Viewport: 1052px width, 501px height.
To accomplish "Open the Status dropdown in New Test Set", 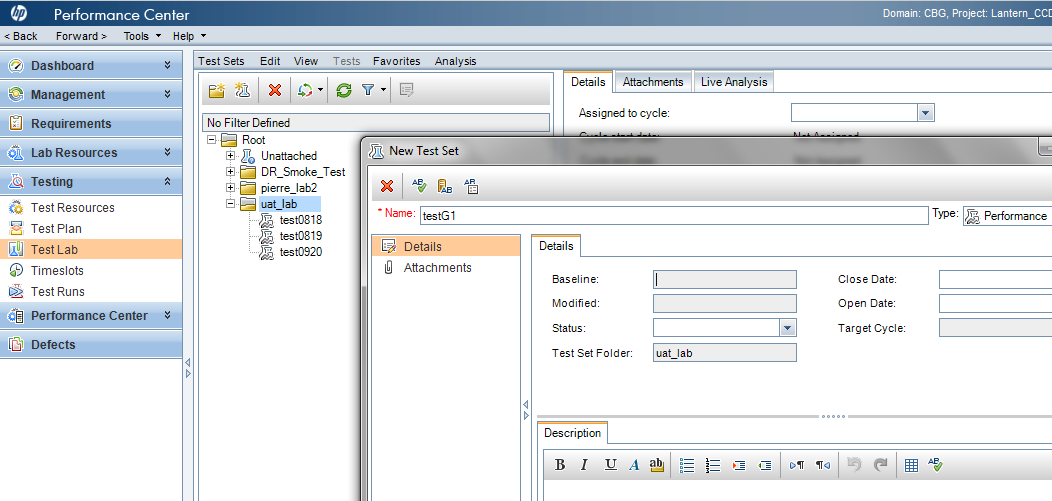I will click(788, 327).
